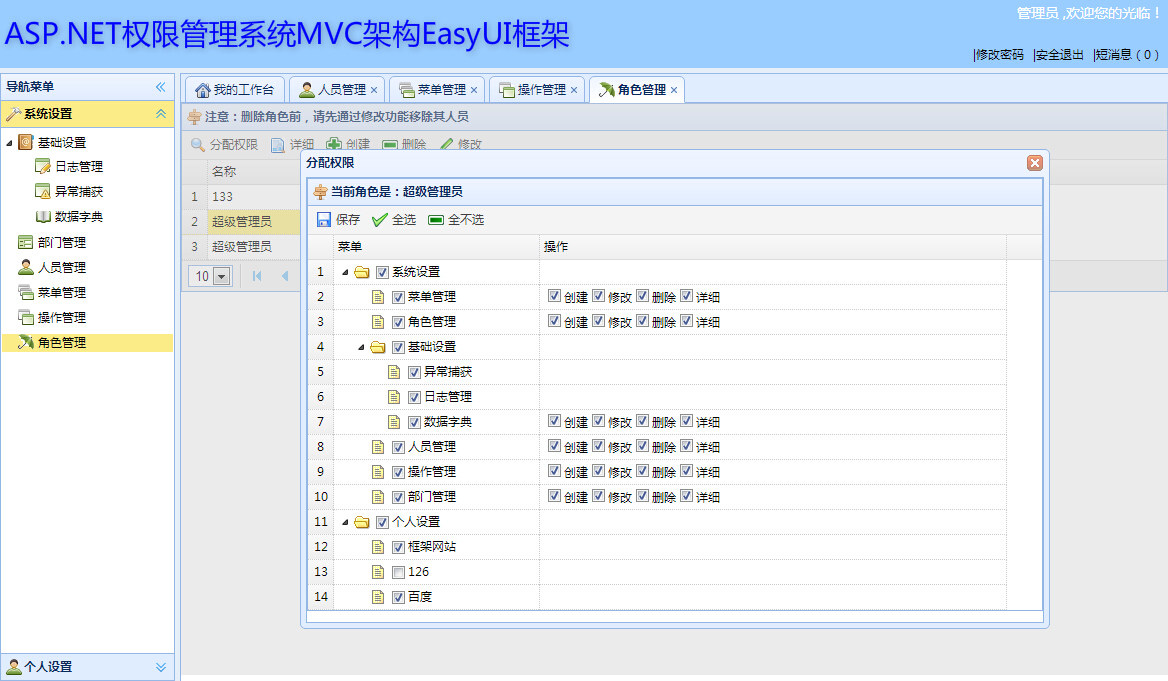Click the 安全退出 link
This screenshot has height=681, width=1168.
1059,54
